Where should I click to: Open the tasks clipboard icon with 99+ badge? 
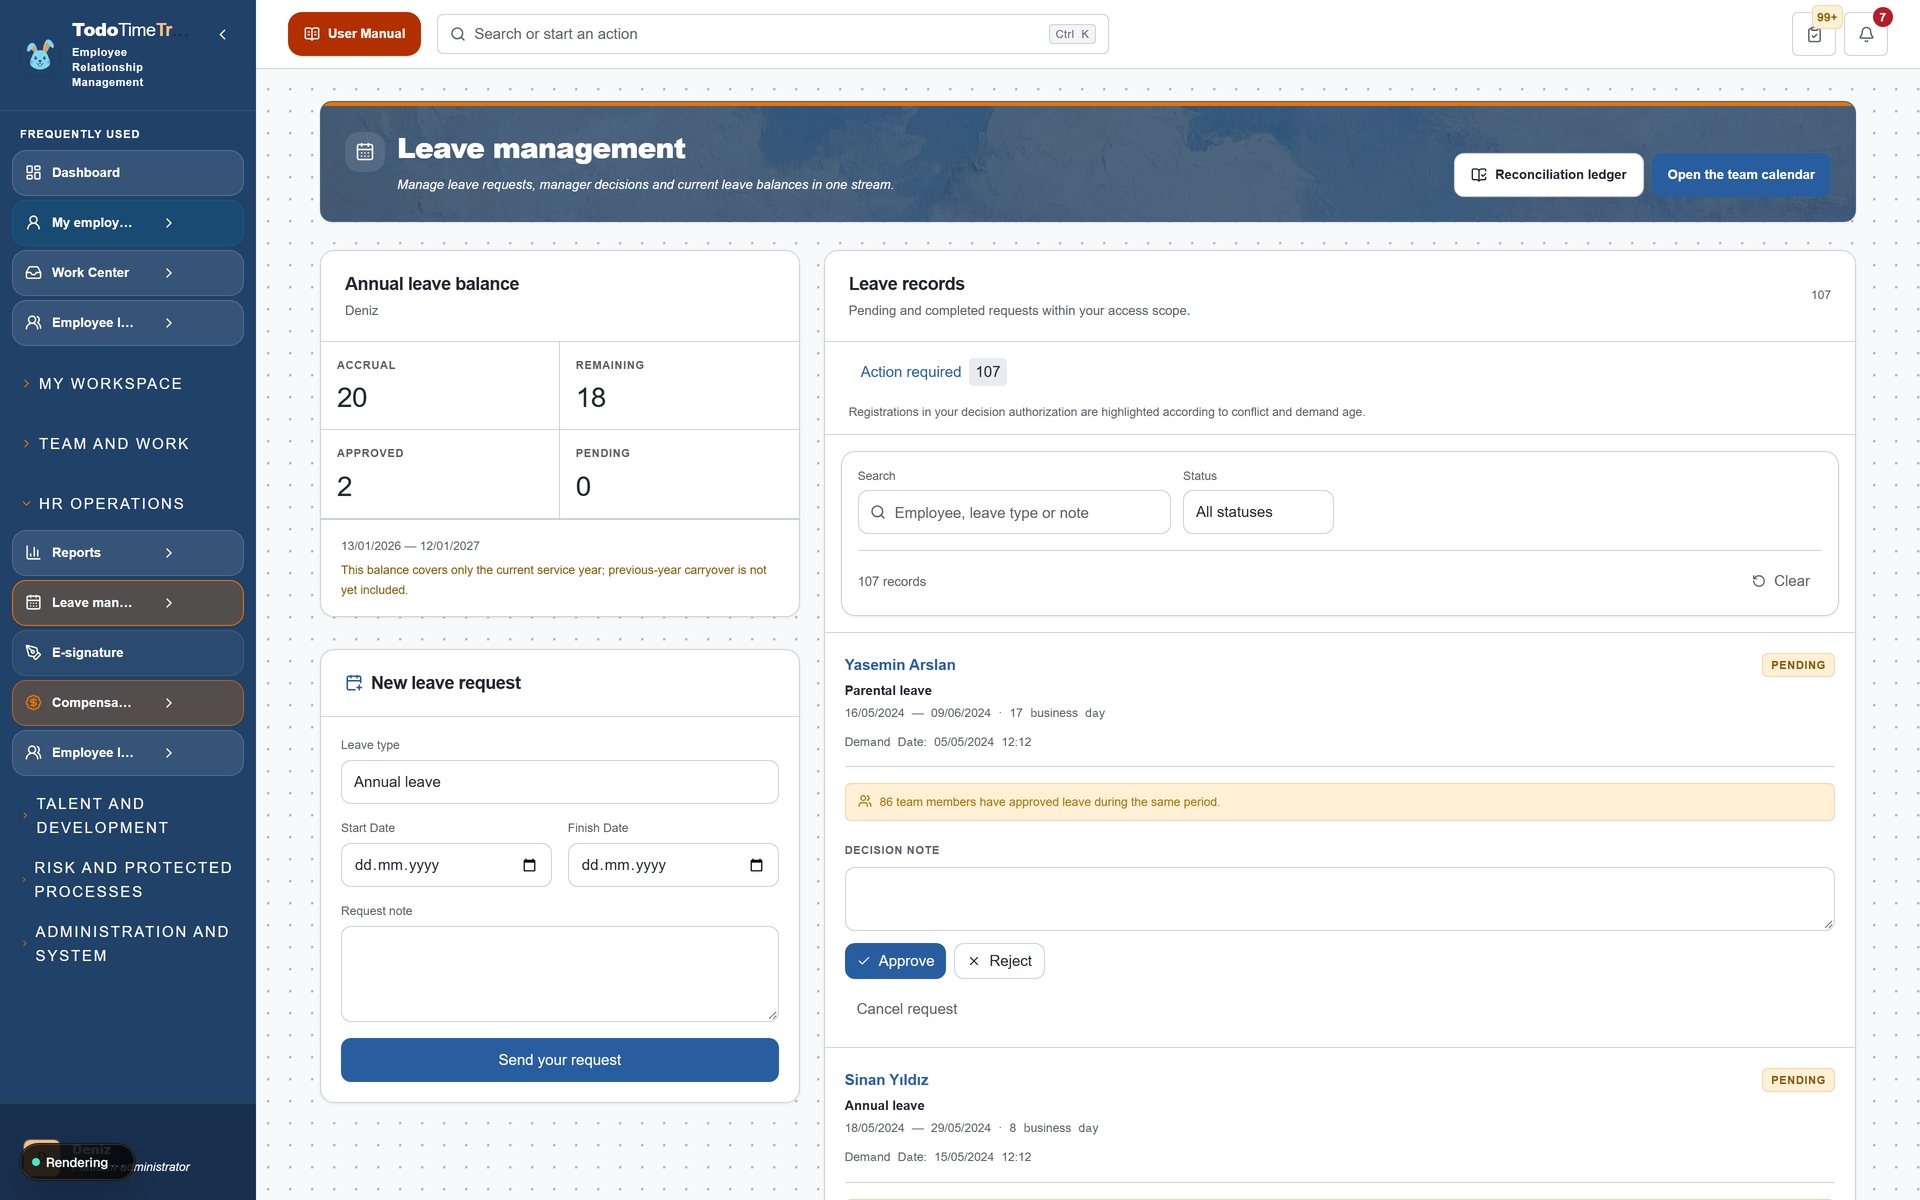tap(1814, 34)
